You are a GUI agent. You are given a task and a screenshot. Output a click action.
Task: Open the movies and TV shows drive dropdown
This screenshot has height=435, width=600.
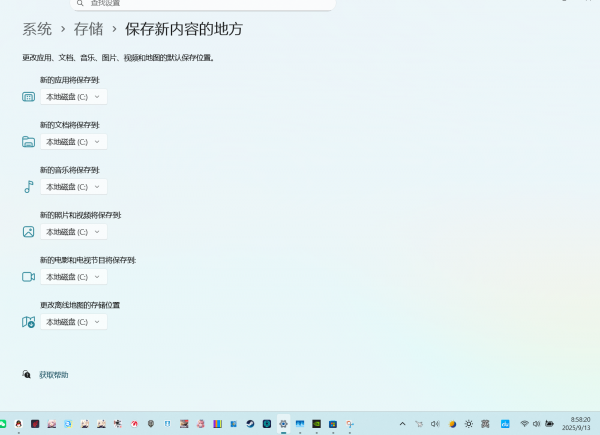click(x=73, y=277)
